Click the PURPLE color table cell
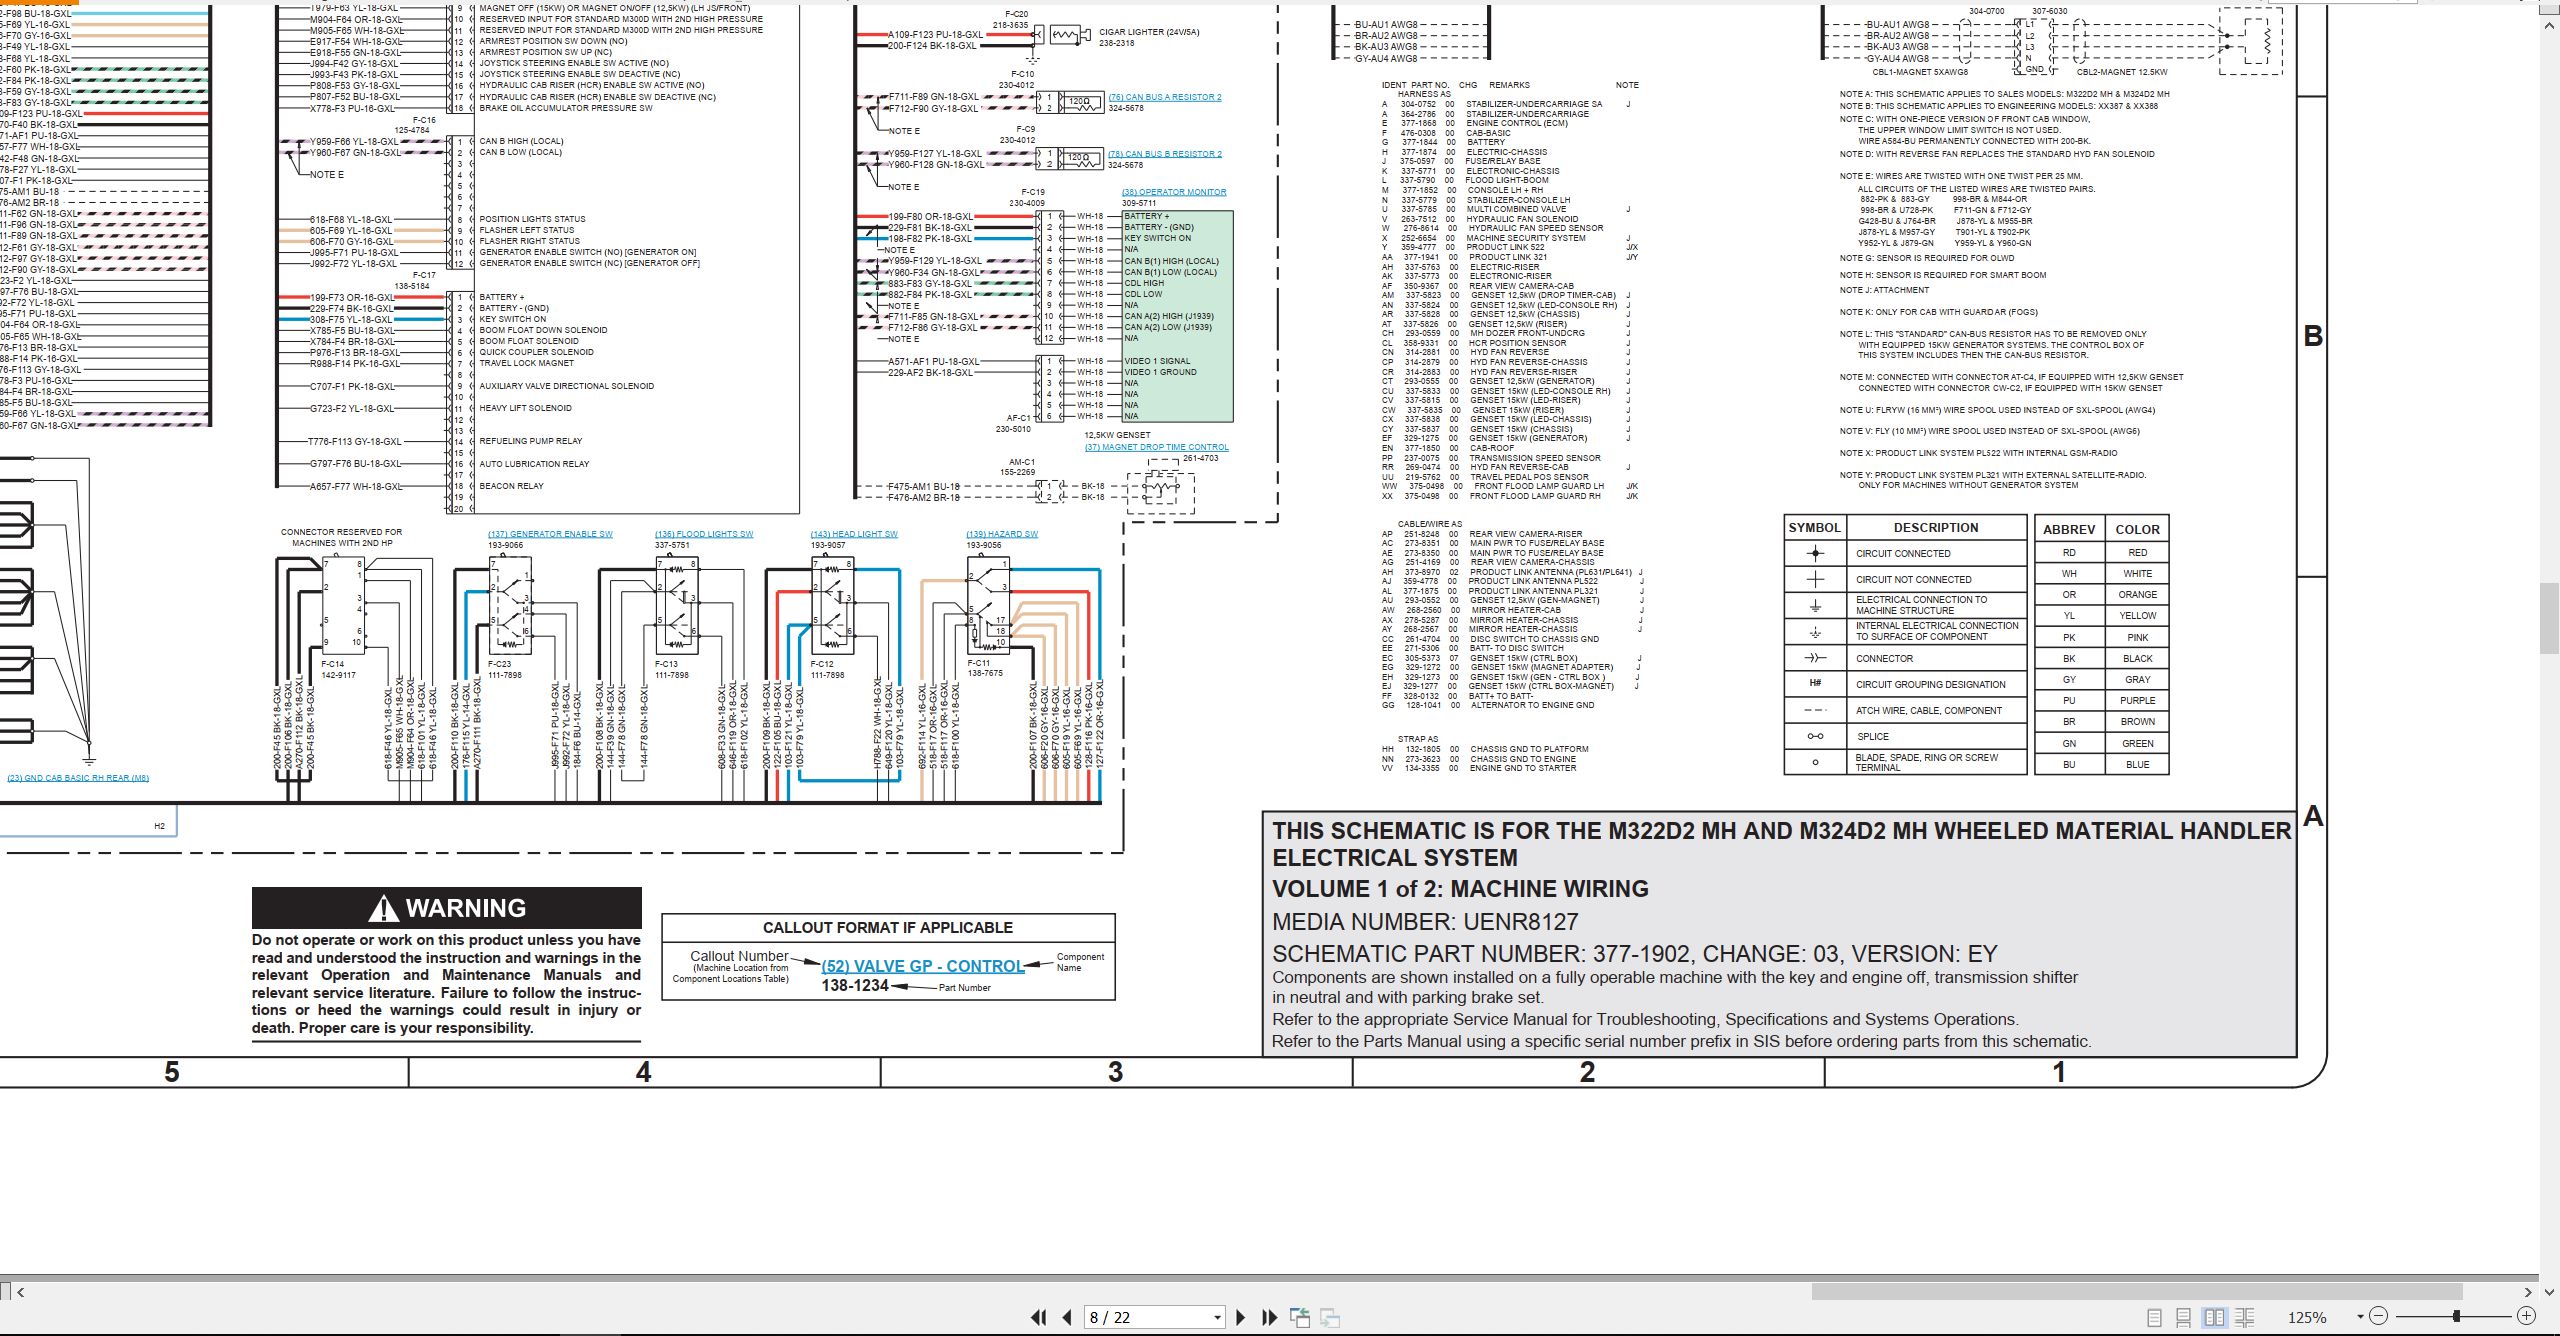 click(x=2138, y=701)
